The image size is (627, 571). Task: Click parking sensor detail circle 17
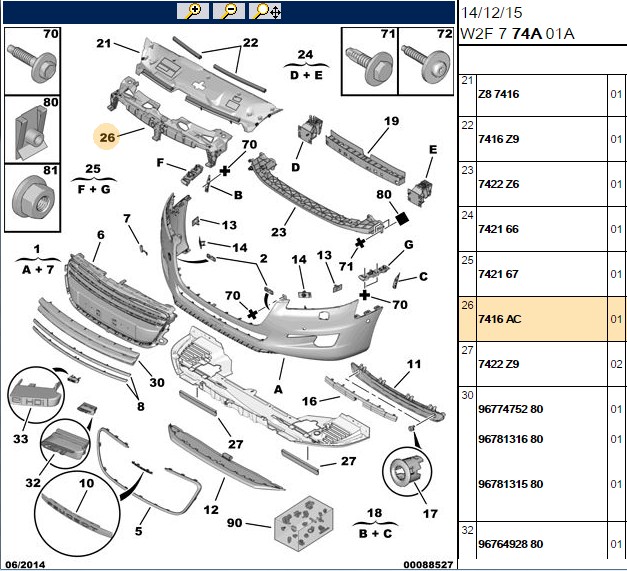(407, 471)
